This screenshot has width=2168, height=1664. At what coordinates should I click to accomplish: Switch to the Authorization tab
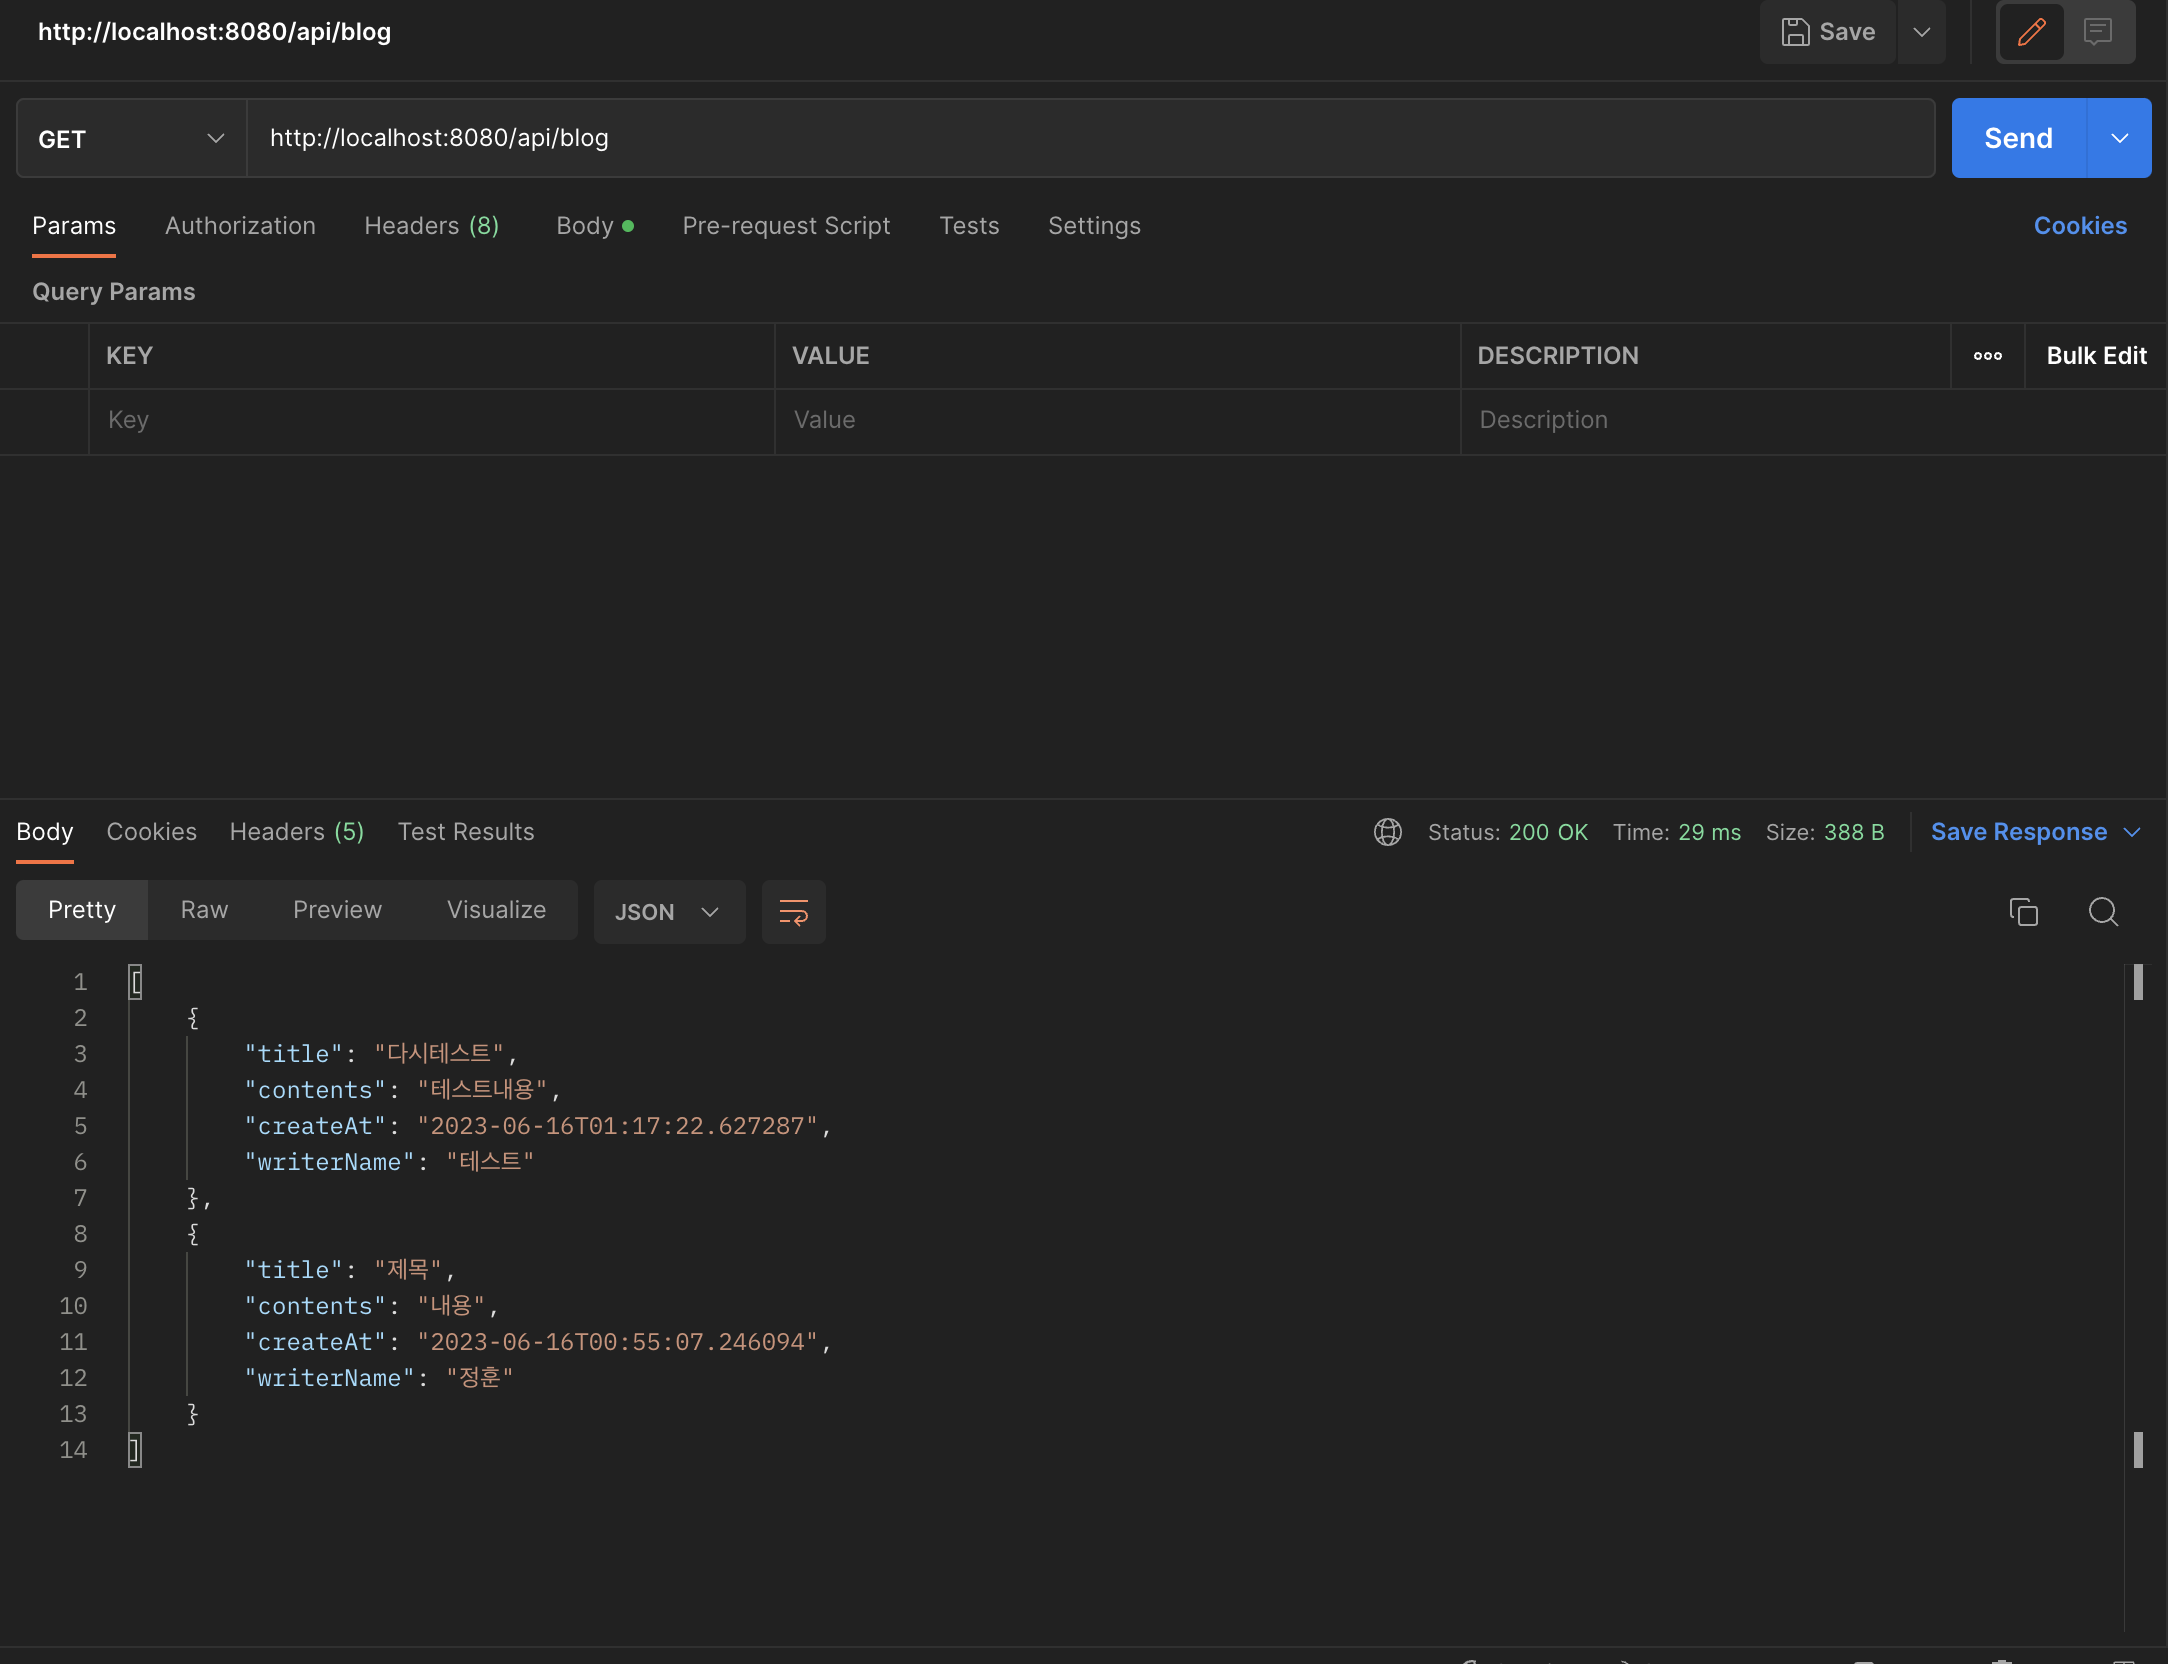click(x=240, y=226)
